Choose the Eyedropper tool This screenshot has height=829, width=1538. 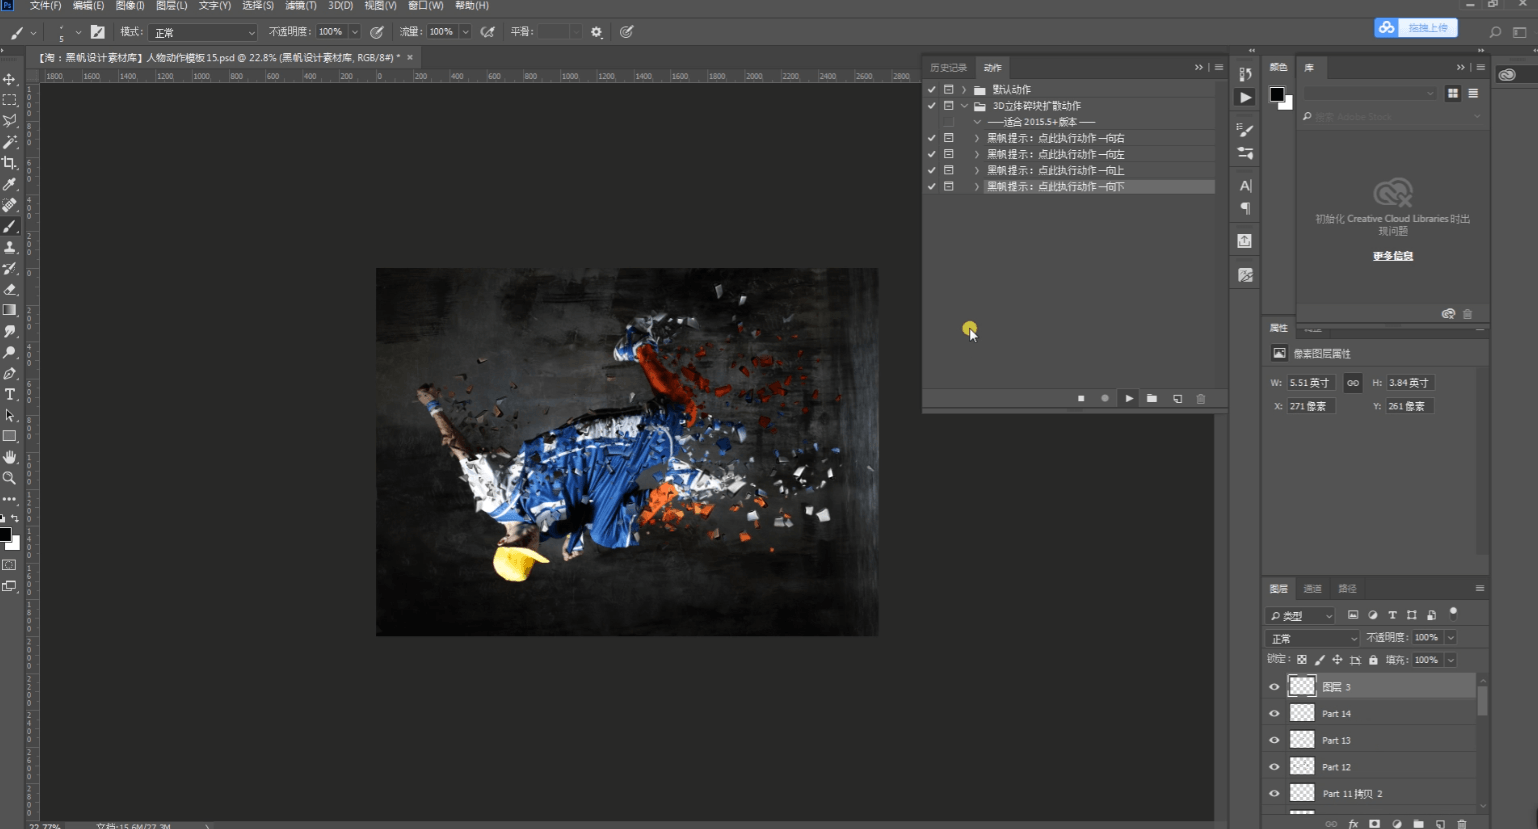10,184
